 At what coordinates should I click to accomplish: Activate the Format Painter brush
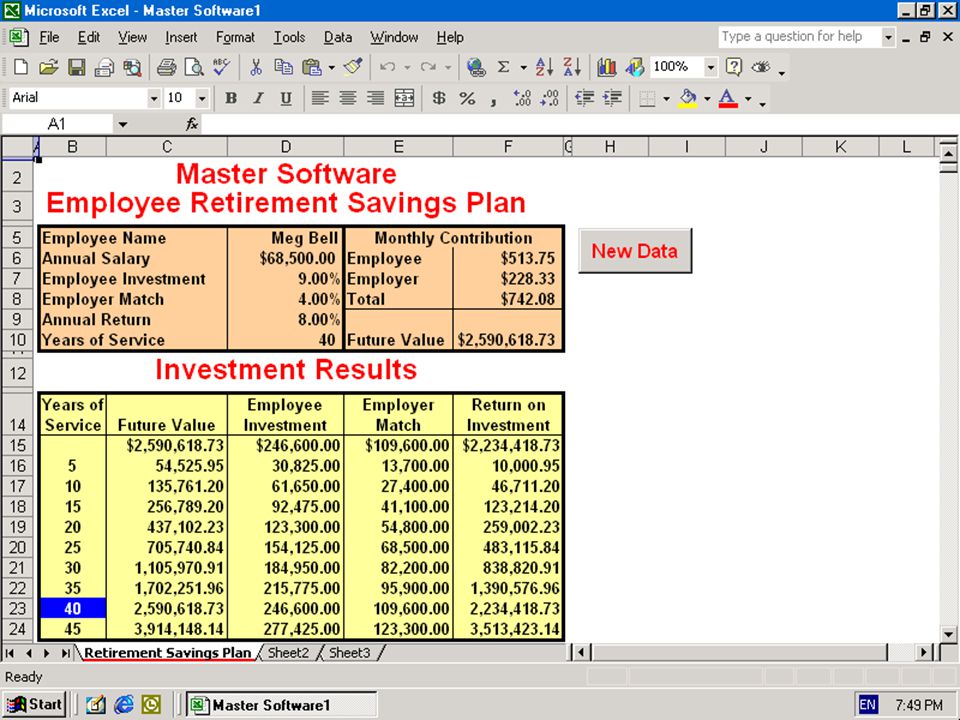pos(353,67)
